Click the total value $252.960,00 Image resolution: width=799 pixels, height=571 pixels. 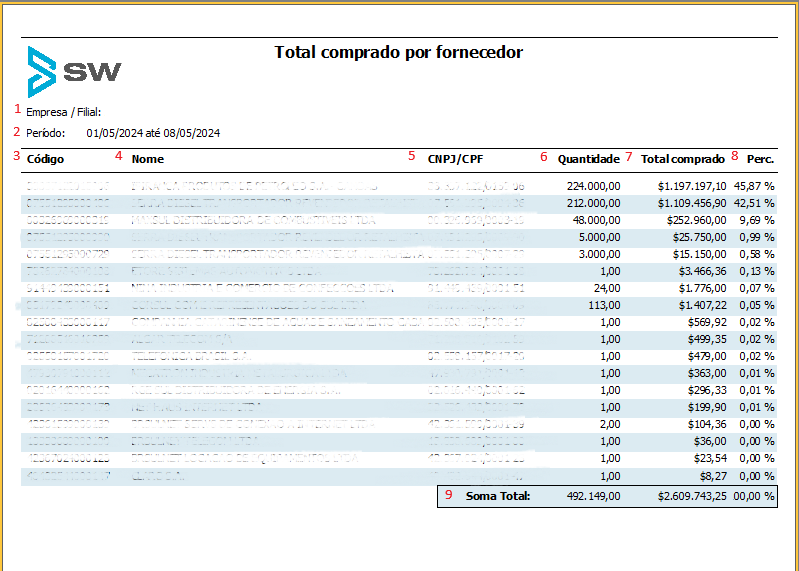pos(697,221)
